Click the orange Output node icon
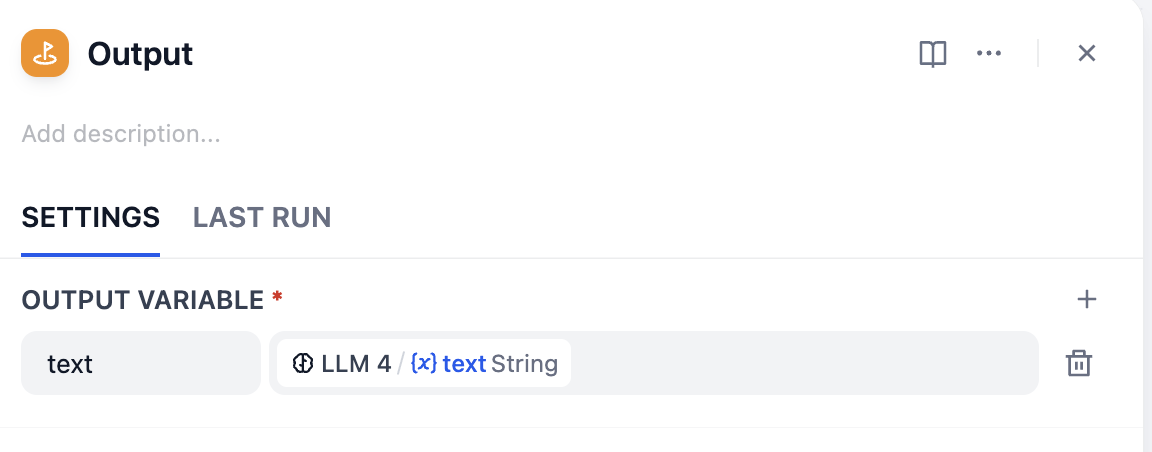 [x=45, y=53]
